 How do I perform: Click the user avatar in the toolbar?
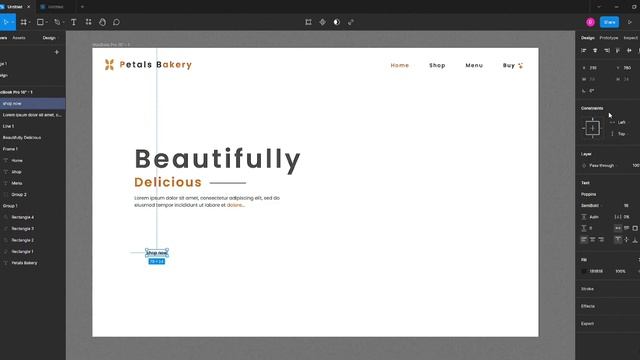590,22
